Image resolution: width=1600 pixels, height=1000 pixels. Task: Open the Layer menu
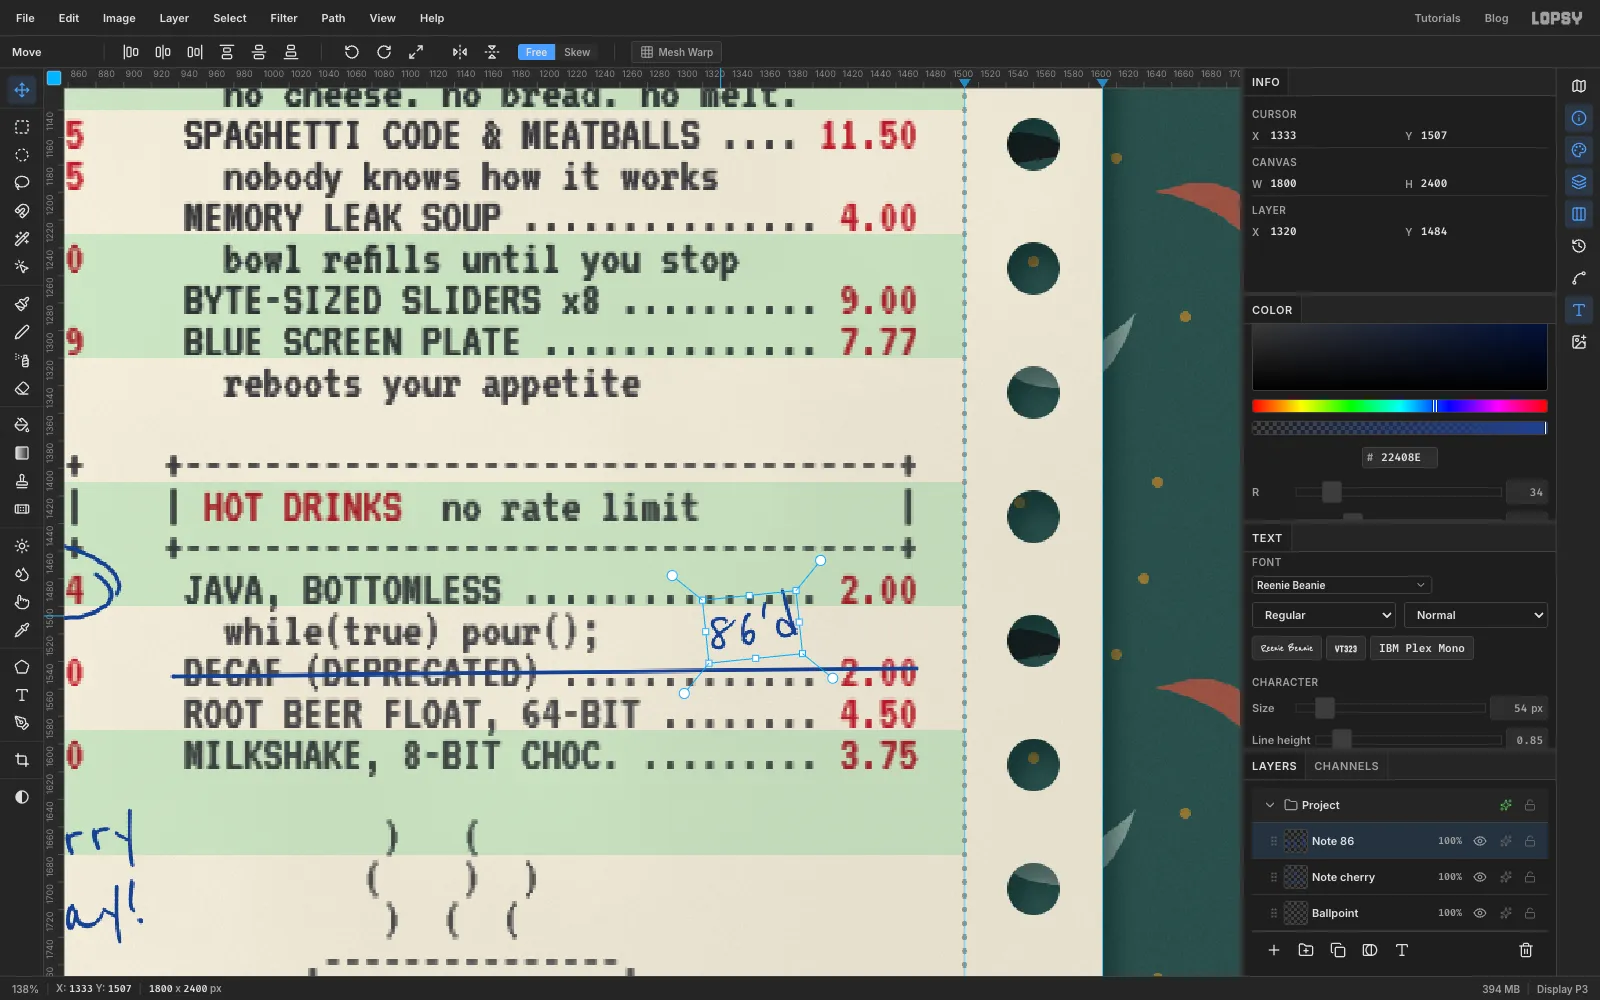click(x=174, y=18)
